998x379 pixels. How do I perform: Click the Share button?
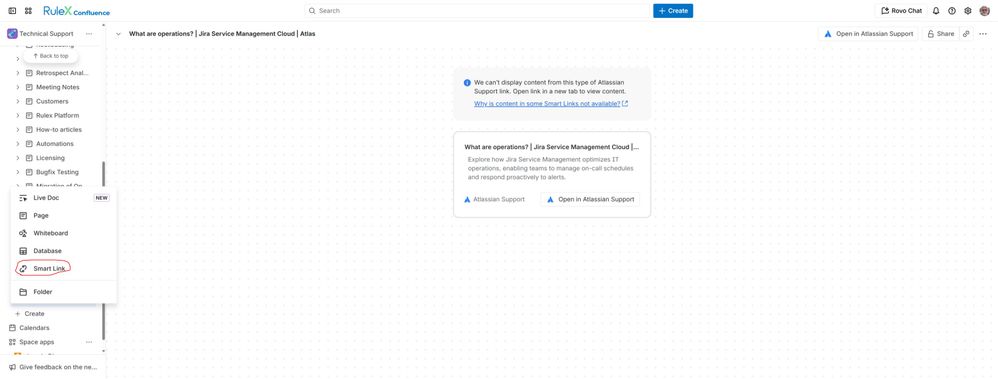(x=941, y=34)
